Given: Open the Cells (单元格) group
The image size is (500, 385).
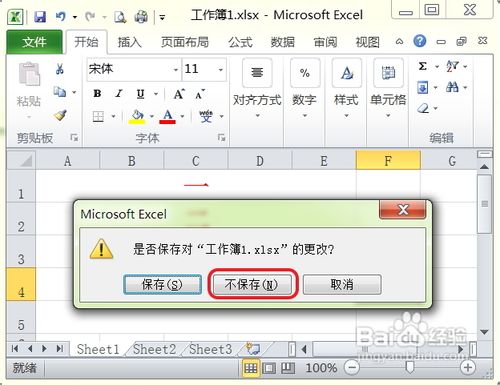Looking at the screenshot, I should 388,89.
